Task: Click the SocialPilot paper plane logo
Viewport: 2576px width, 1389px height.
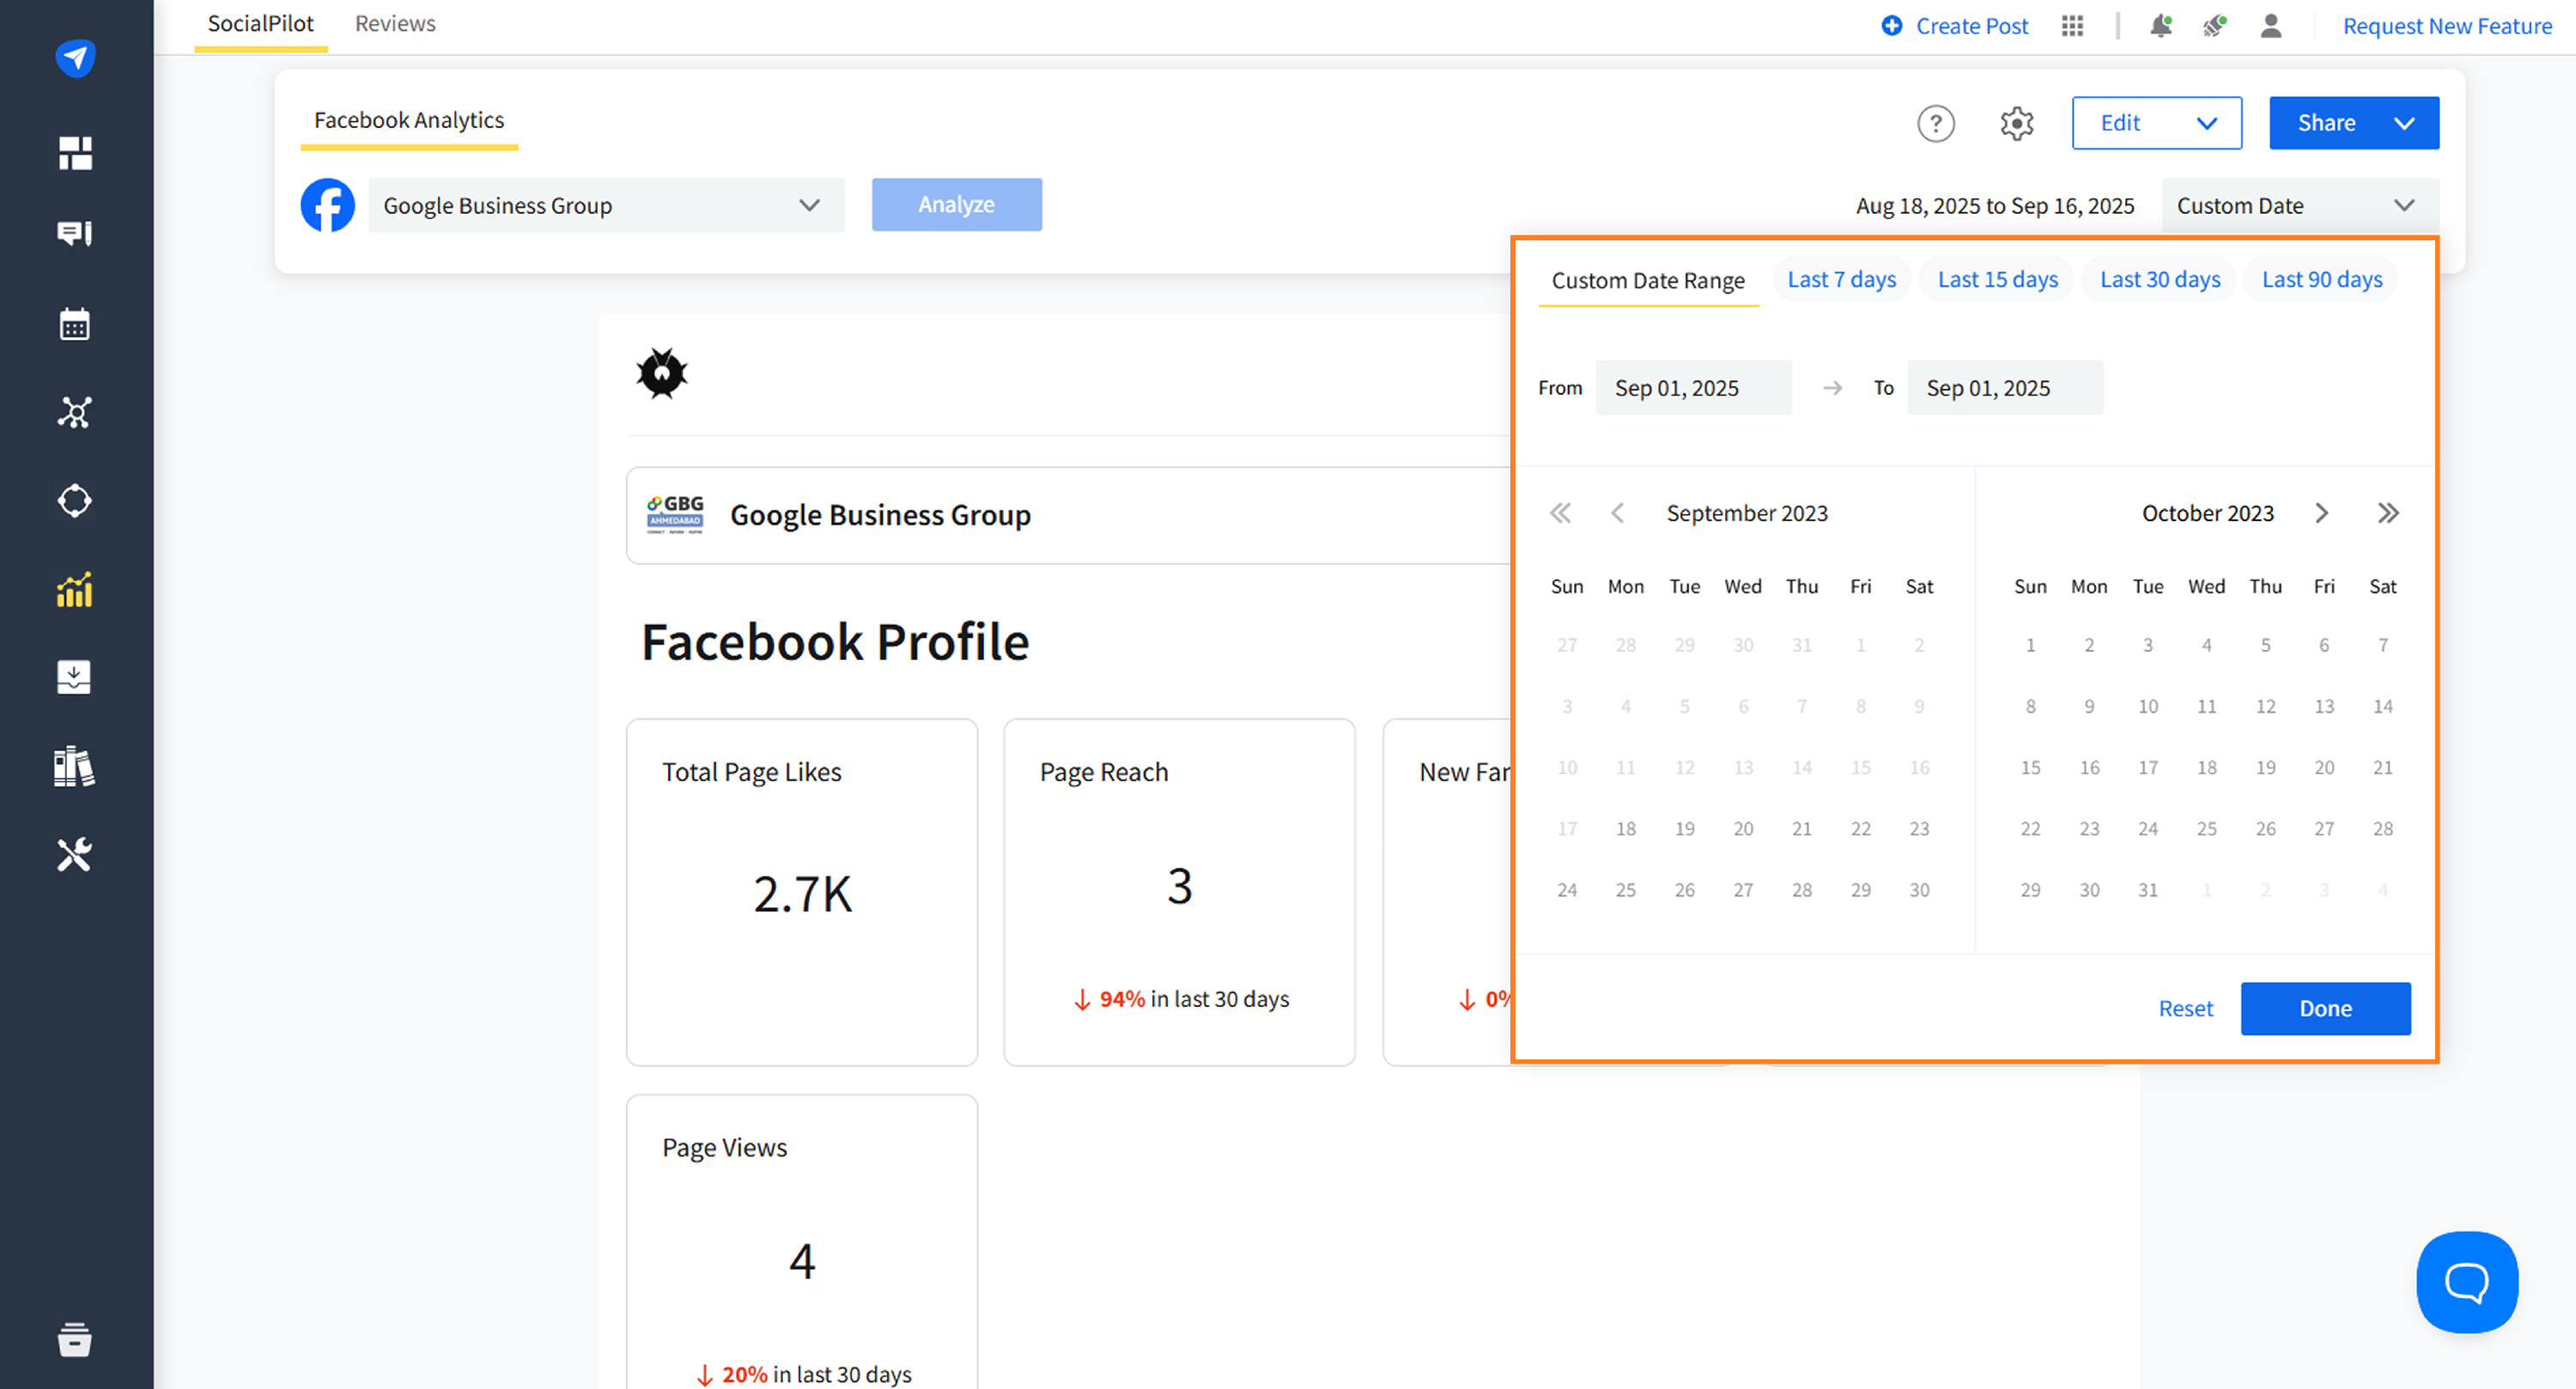Action: click(x=75, y=58)
